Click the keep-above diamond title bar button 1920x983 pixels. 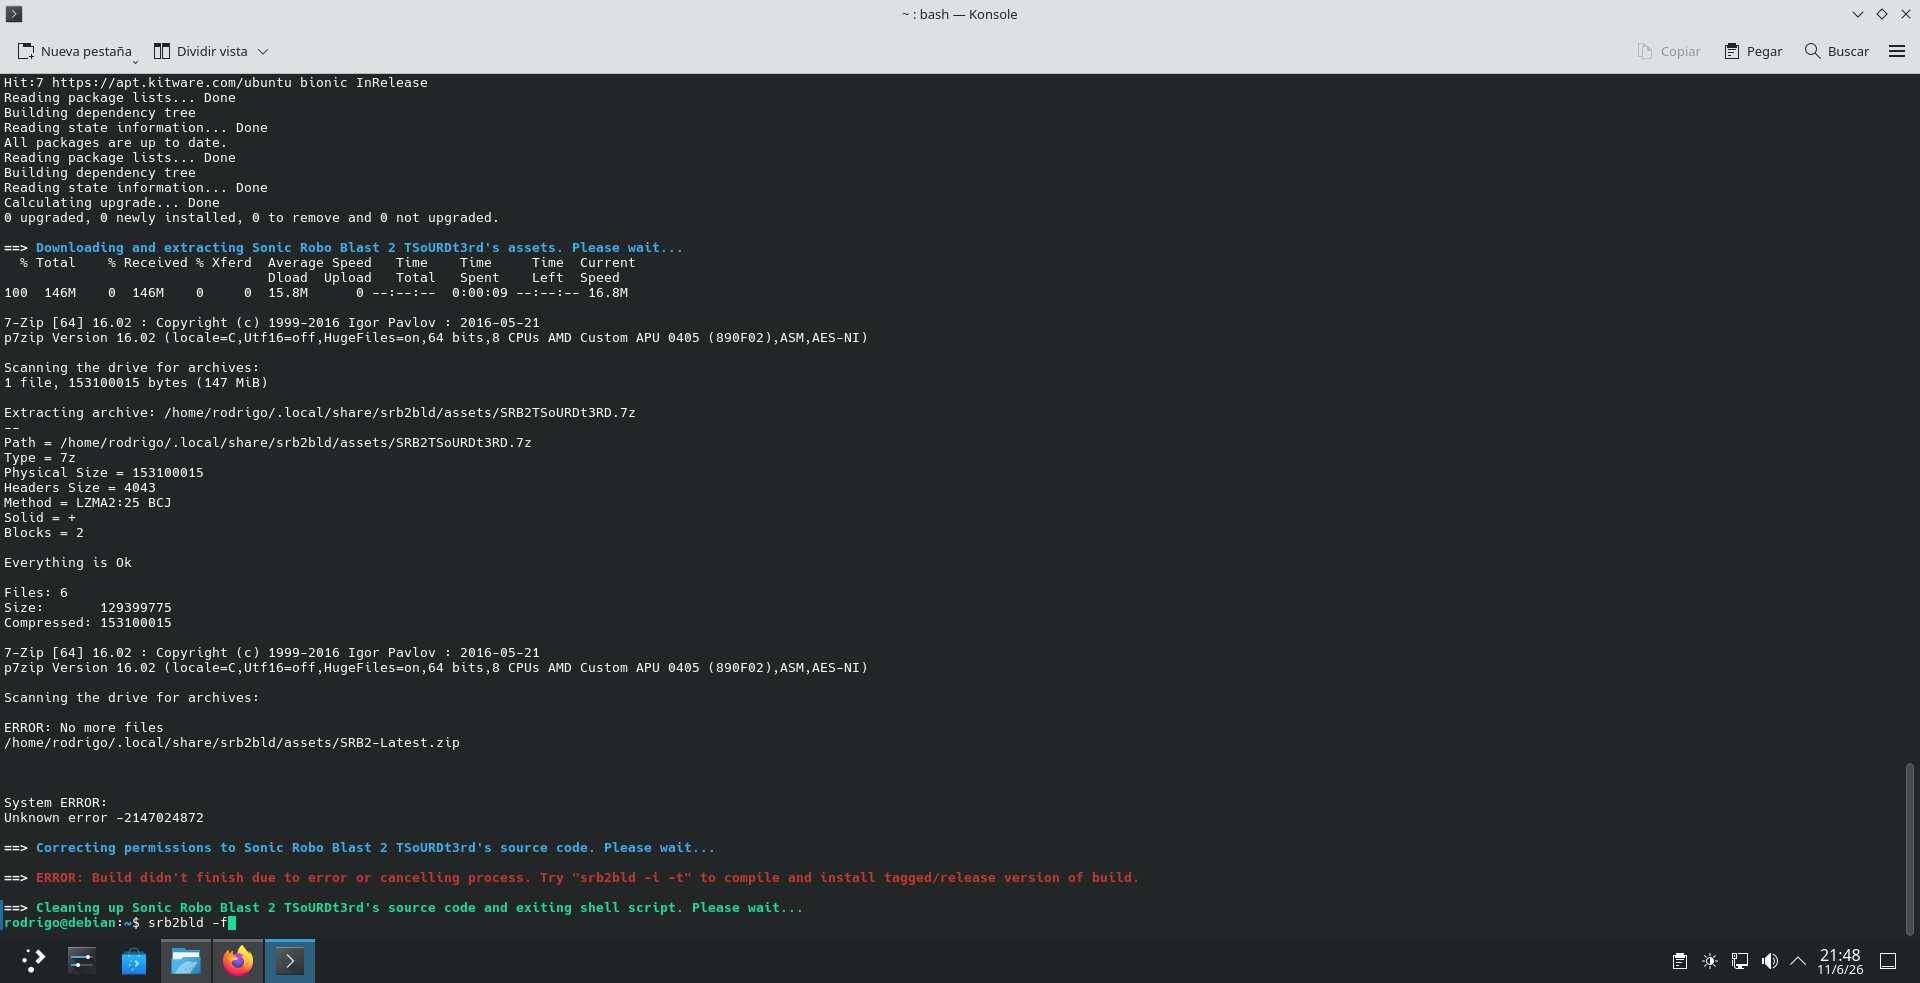(1882, 14)
